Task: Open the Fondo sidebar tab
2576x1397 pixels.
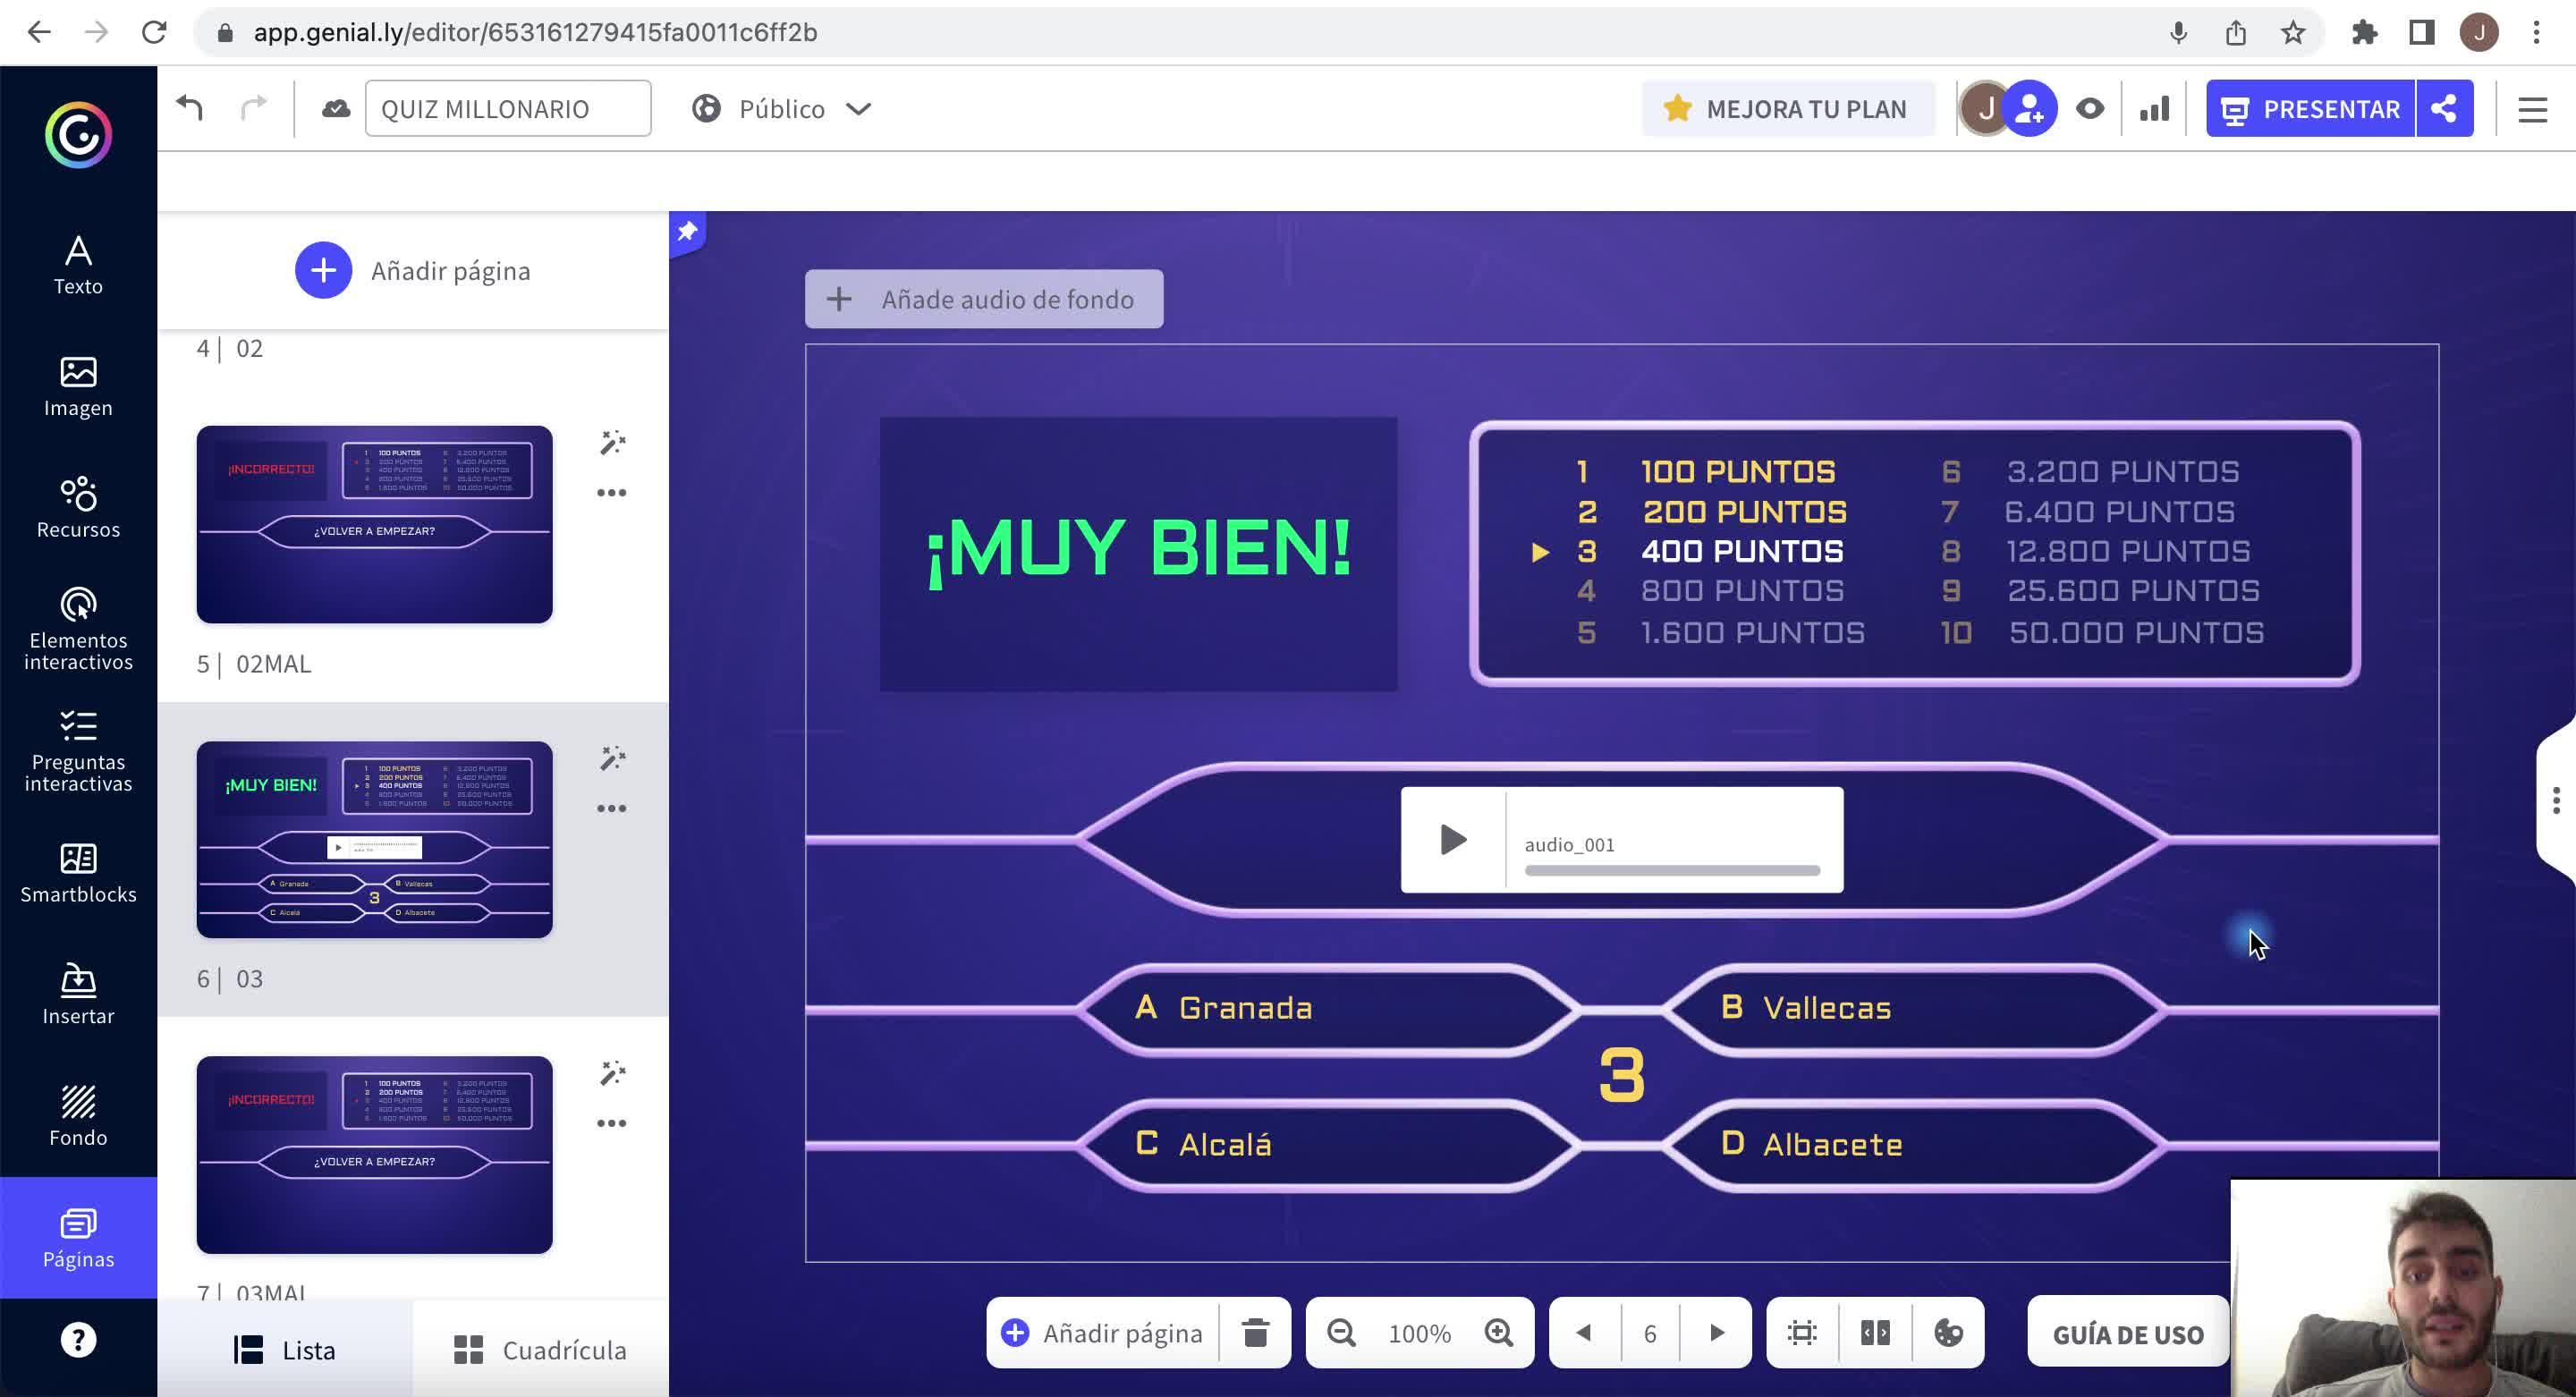Action: click(x=78, y=1116)
